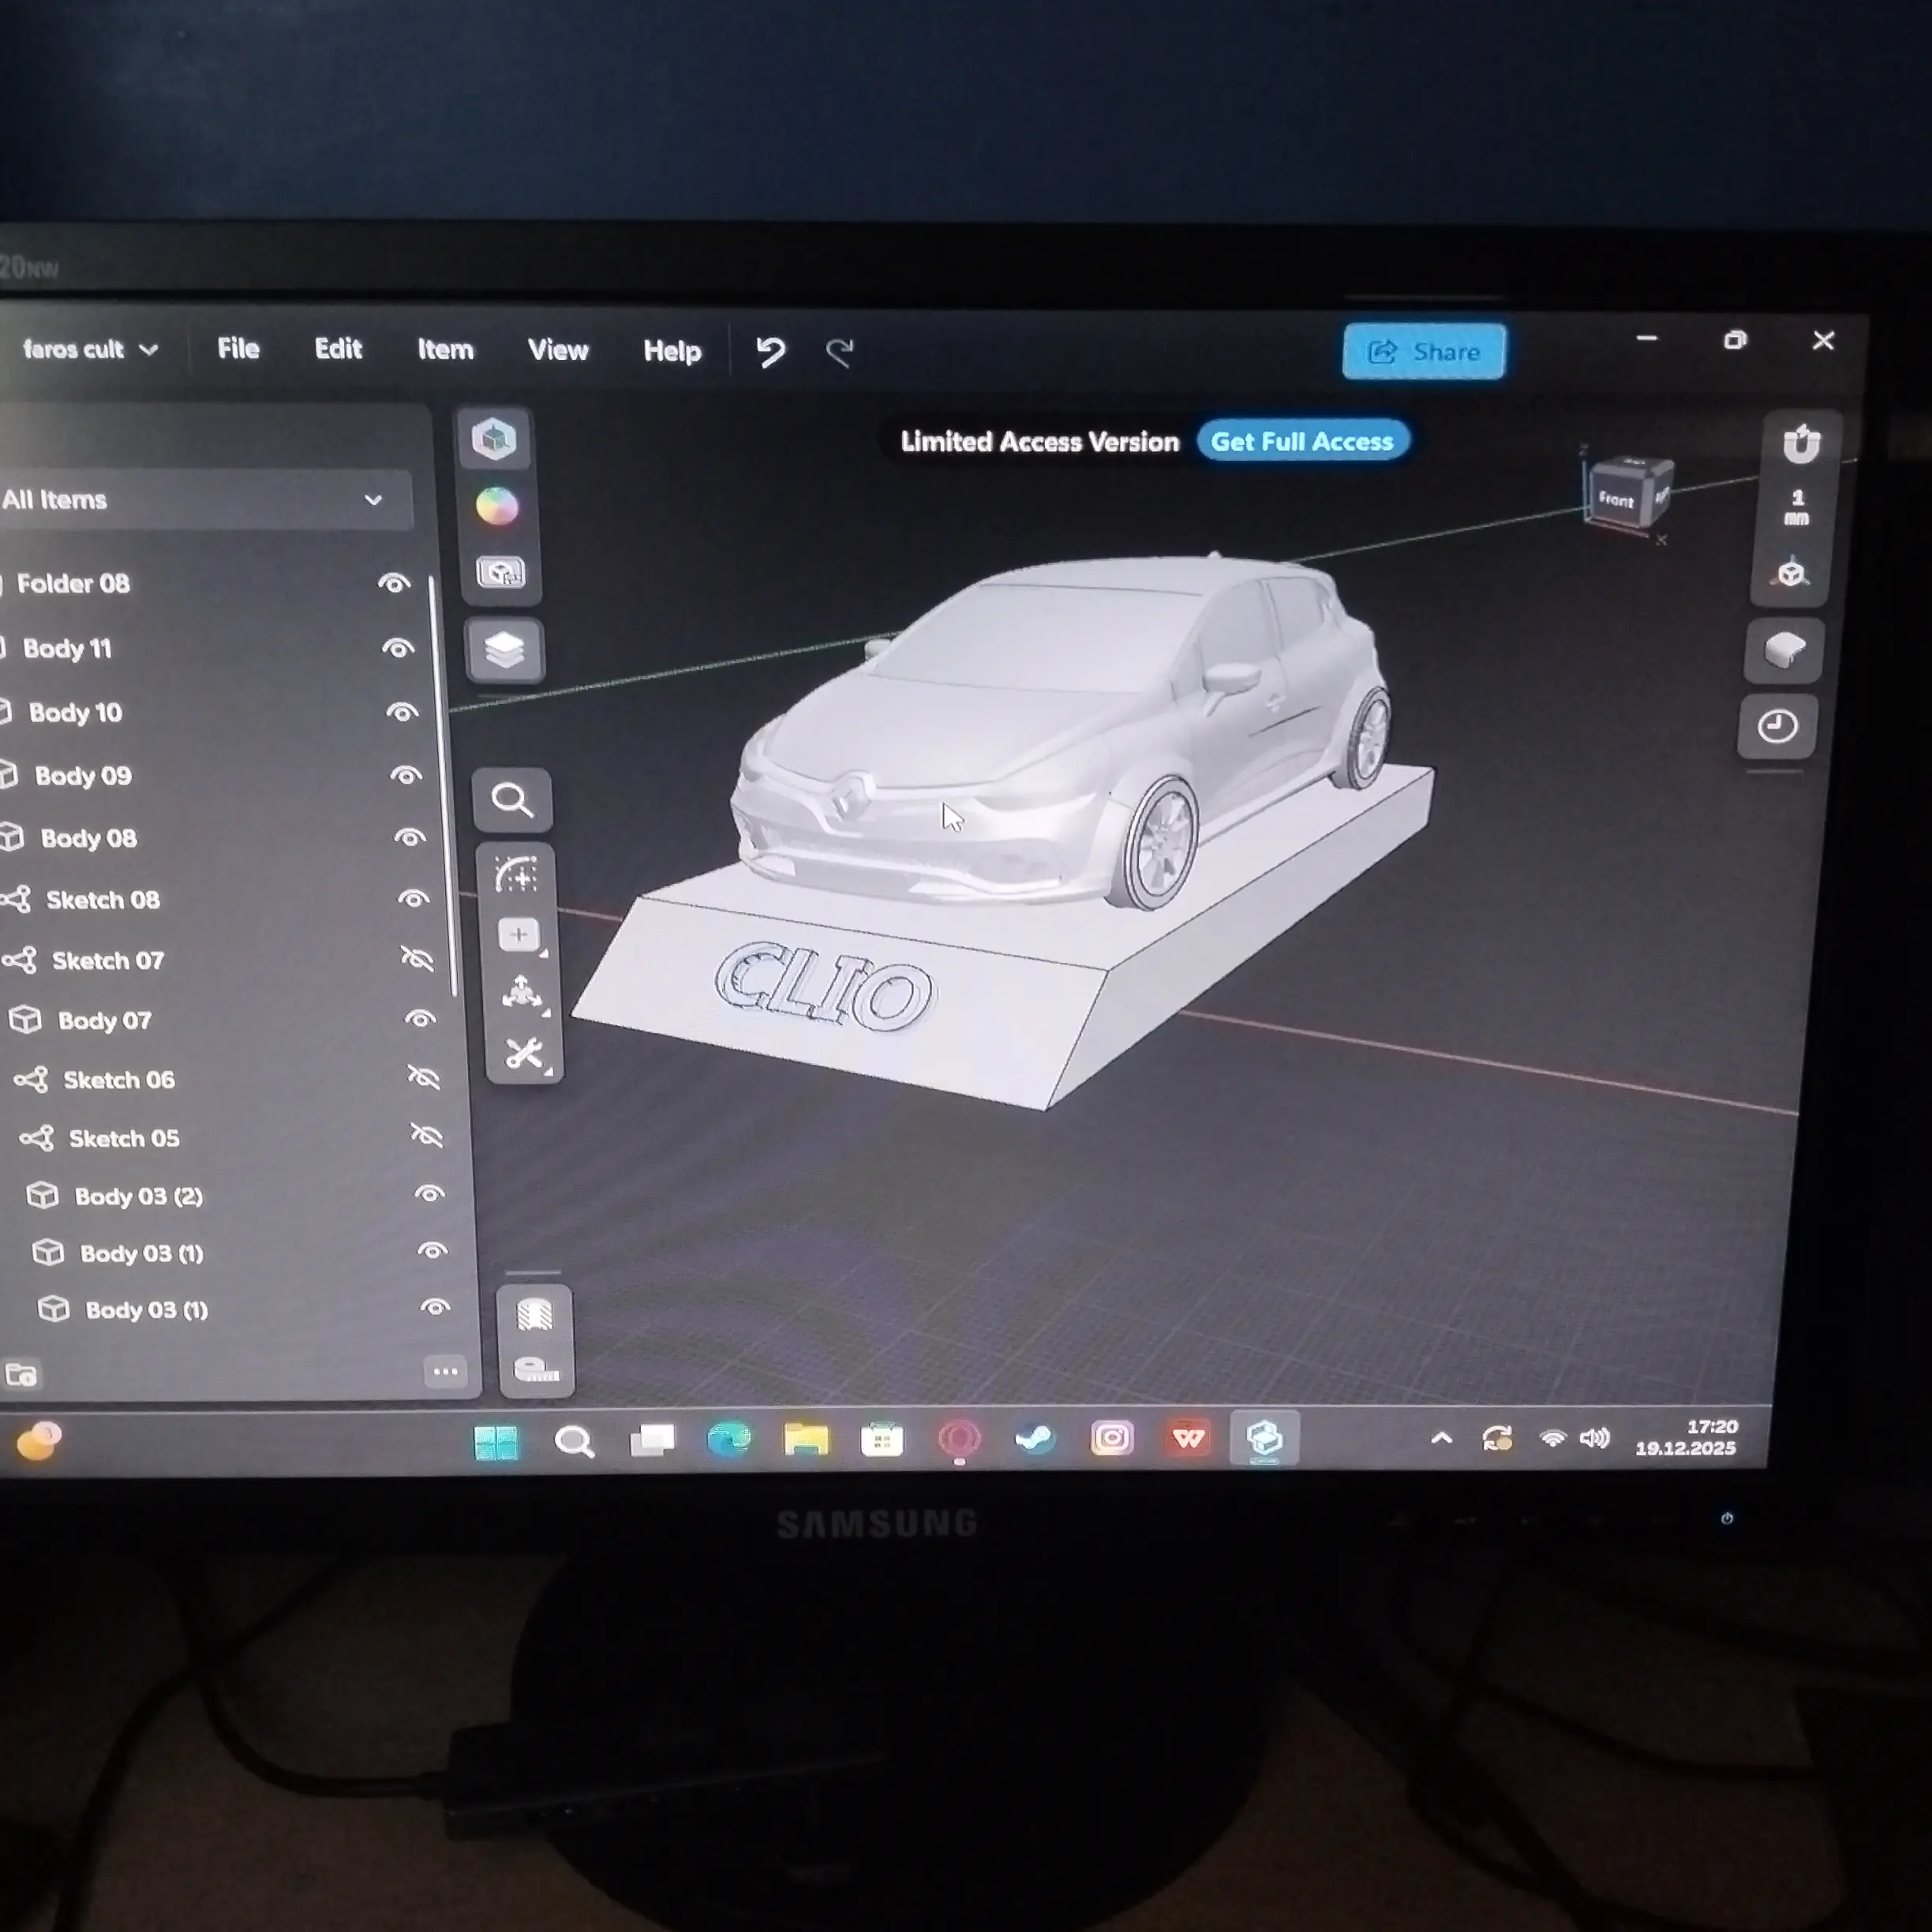Open the View menu
1932x1932 pixels.
pyautogui.click(x=558, y=350)
